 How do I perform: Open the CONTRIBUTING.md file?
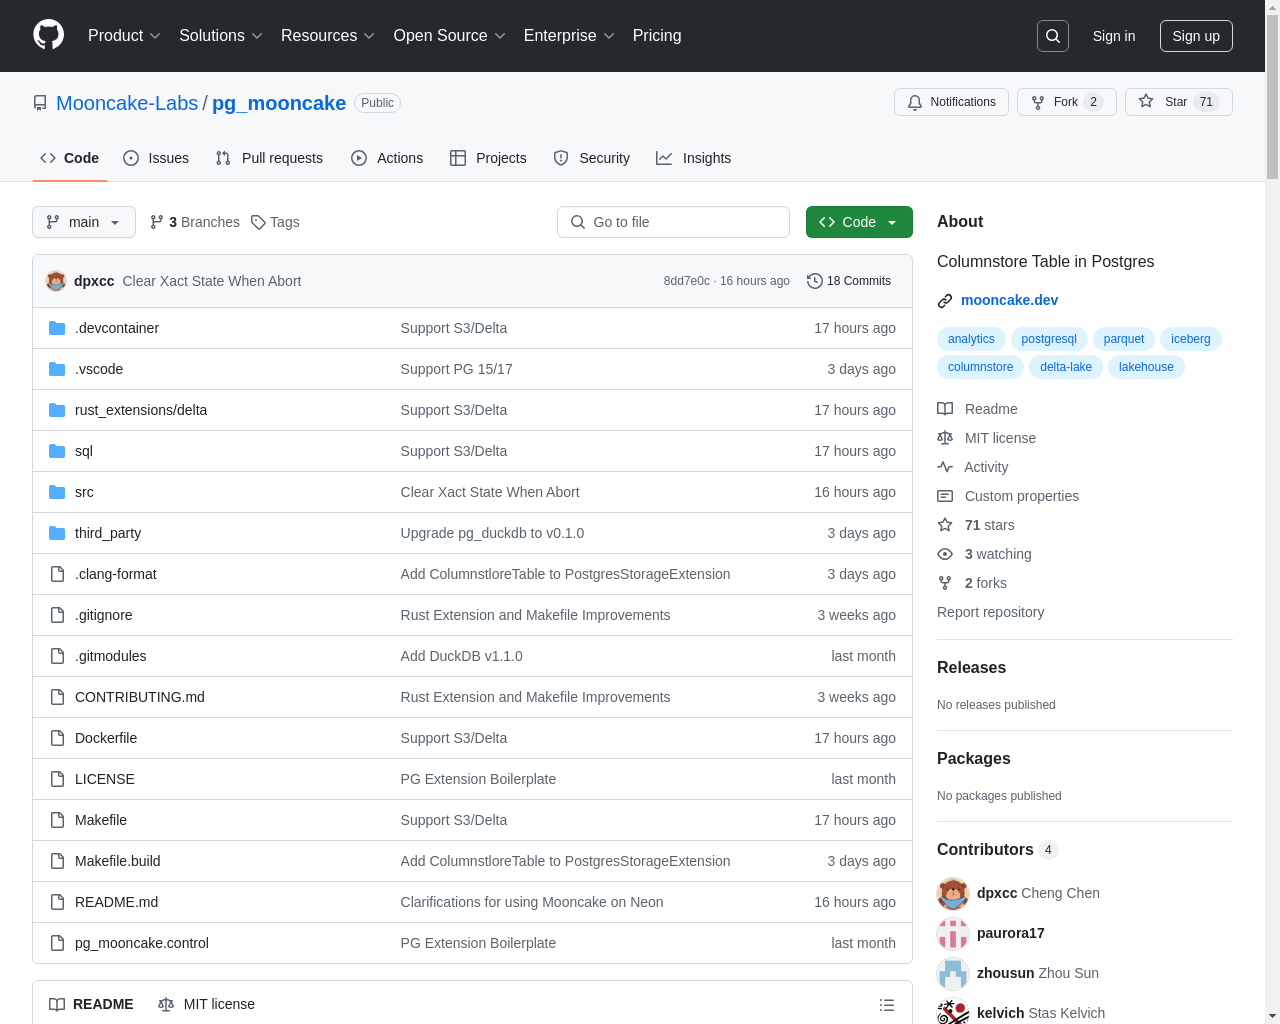tap(140, 697)
